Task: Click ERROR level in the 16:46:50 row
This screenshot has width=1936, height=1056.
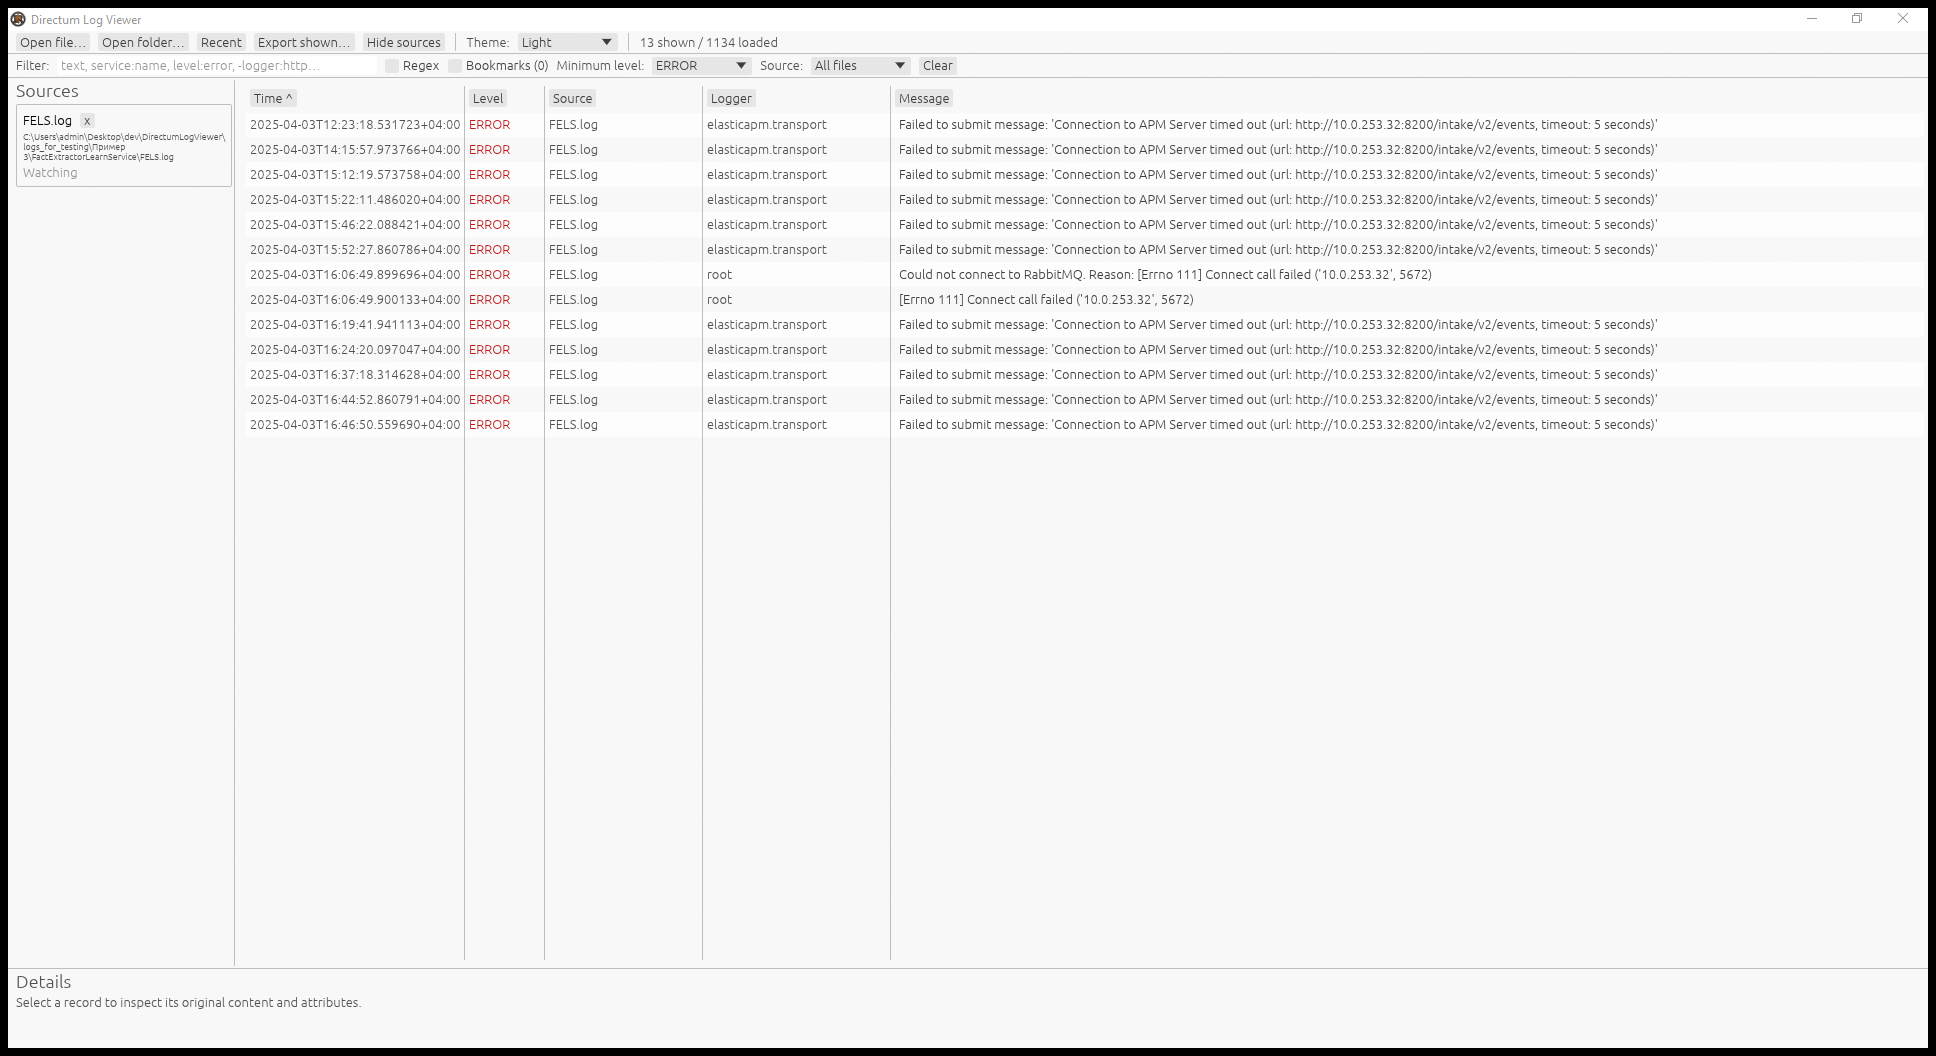Action: point(489,425)
